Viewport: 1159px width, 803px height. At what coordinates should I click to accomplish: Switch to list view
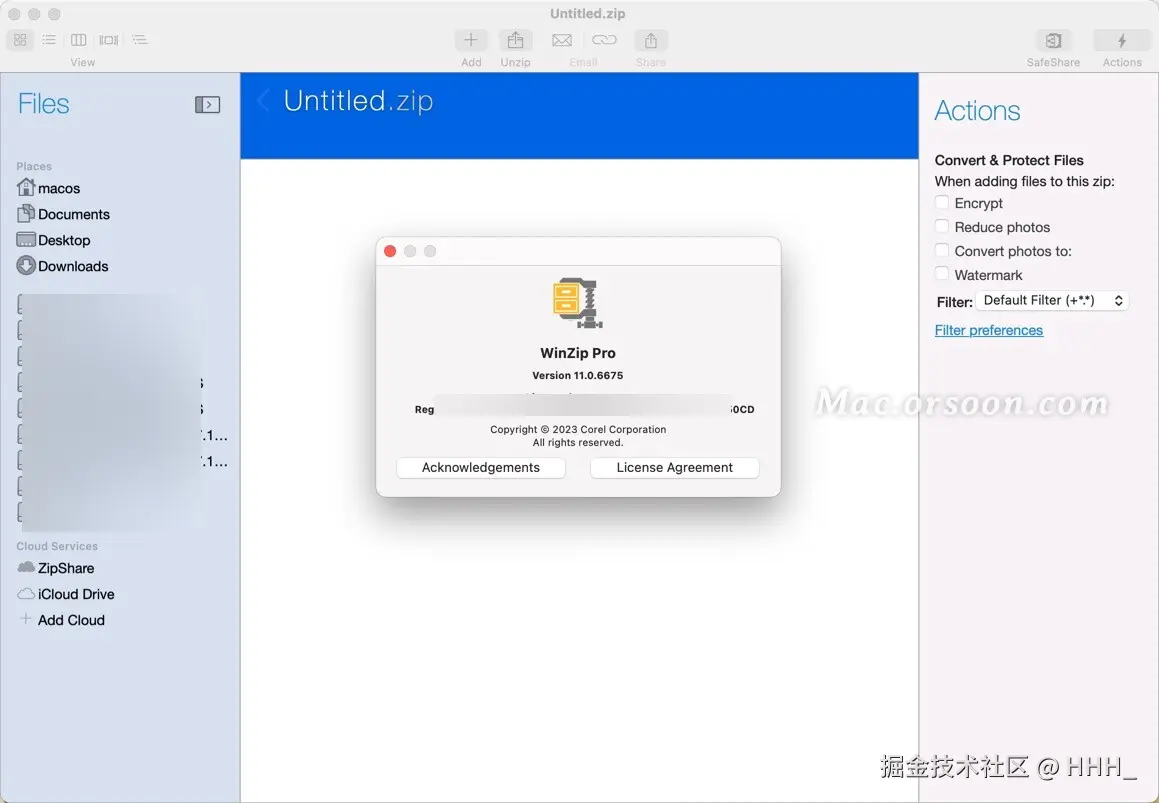click(x=49, y=40)
